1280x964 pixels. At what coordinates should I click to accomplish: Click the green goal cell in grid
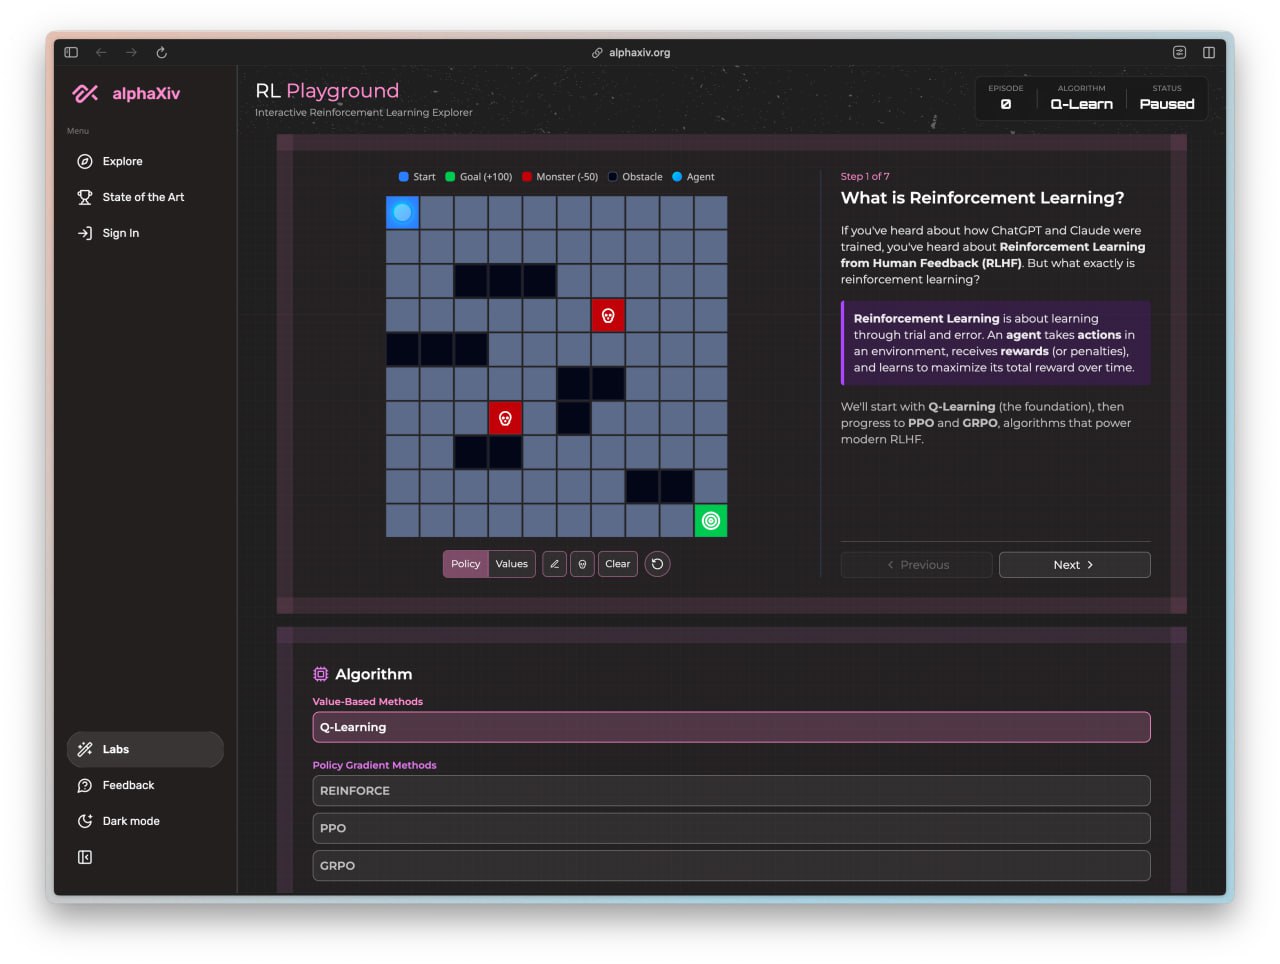point(710,521)
